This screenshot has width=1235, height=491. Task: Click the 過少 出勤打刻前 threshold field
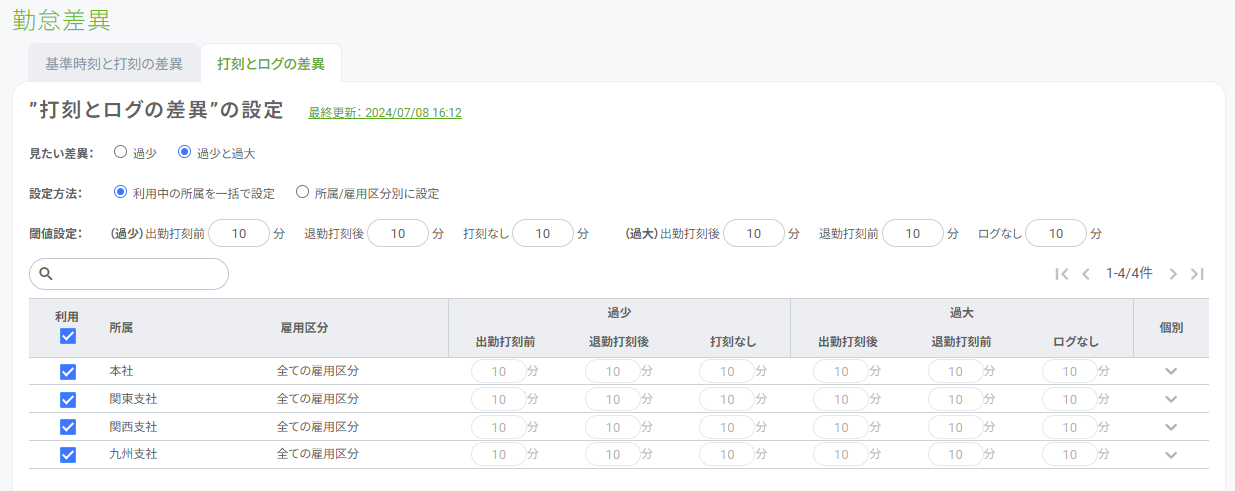click(239, 233)
